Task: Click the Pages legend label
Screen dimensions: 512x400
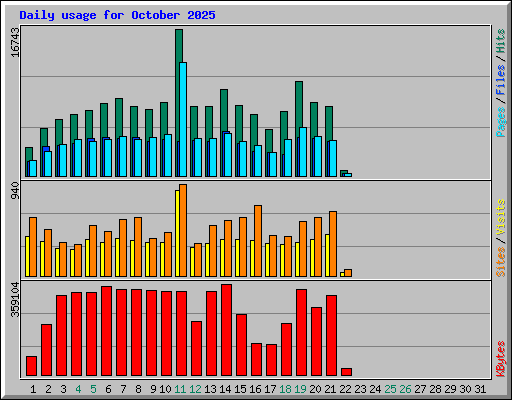Action: [x=501, y=122]
